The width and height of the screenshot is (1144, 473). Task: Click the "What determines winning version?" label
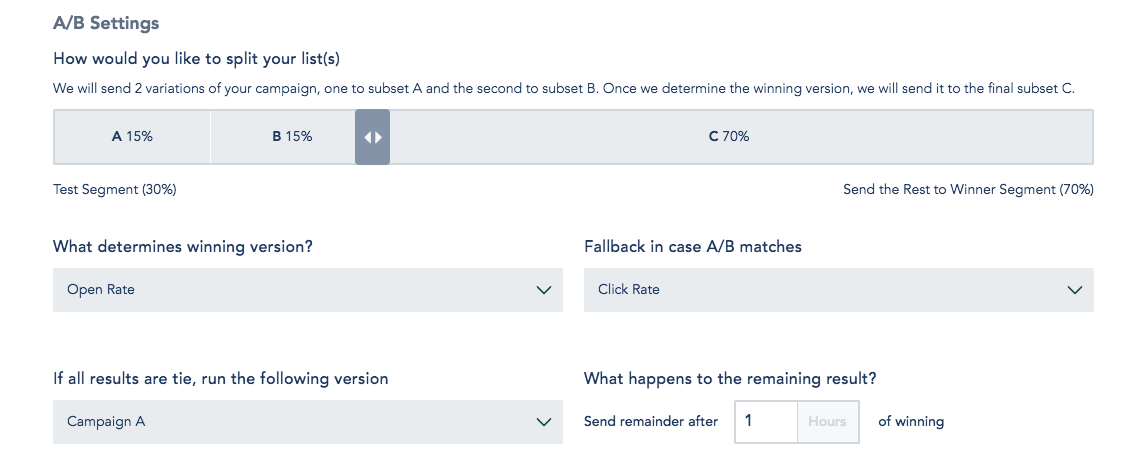pyautogui.click(x=183, y=246)
